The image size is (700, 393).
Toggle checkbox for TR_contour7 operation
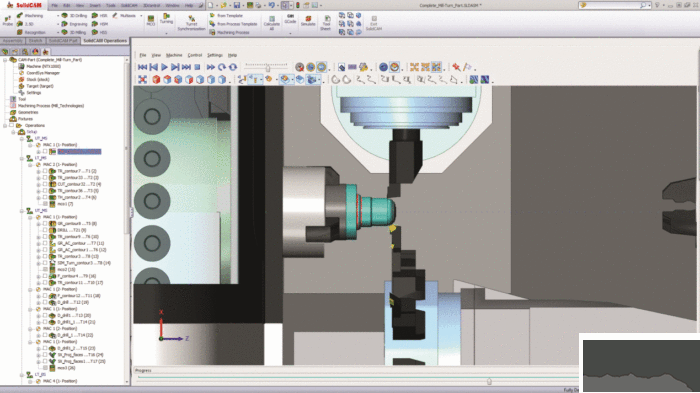45,171
